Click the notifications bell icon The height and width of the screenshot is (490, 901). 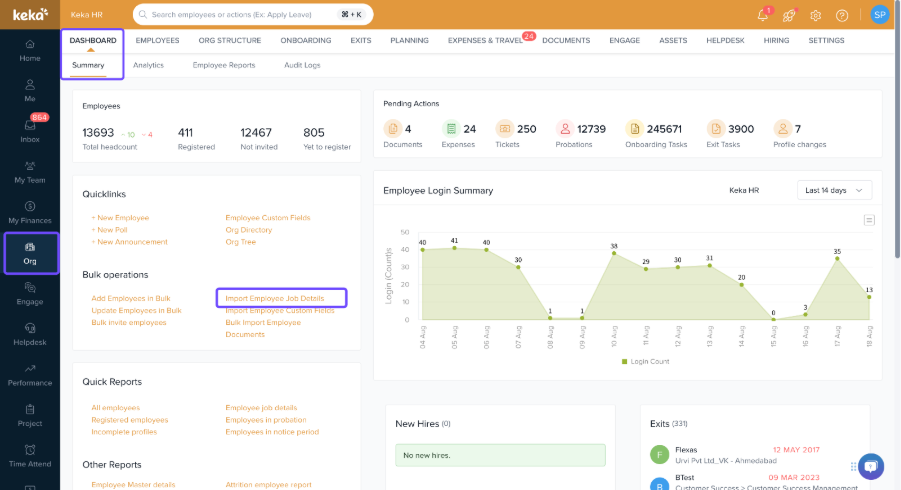[763, 16]
